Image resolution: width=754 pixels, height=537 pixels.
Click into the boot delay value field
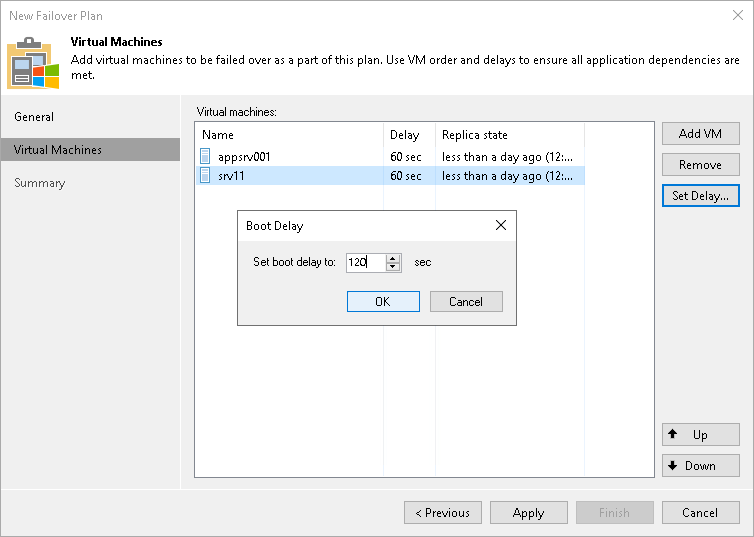tap(365, 262)
